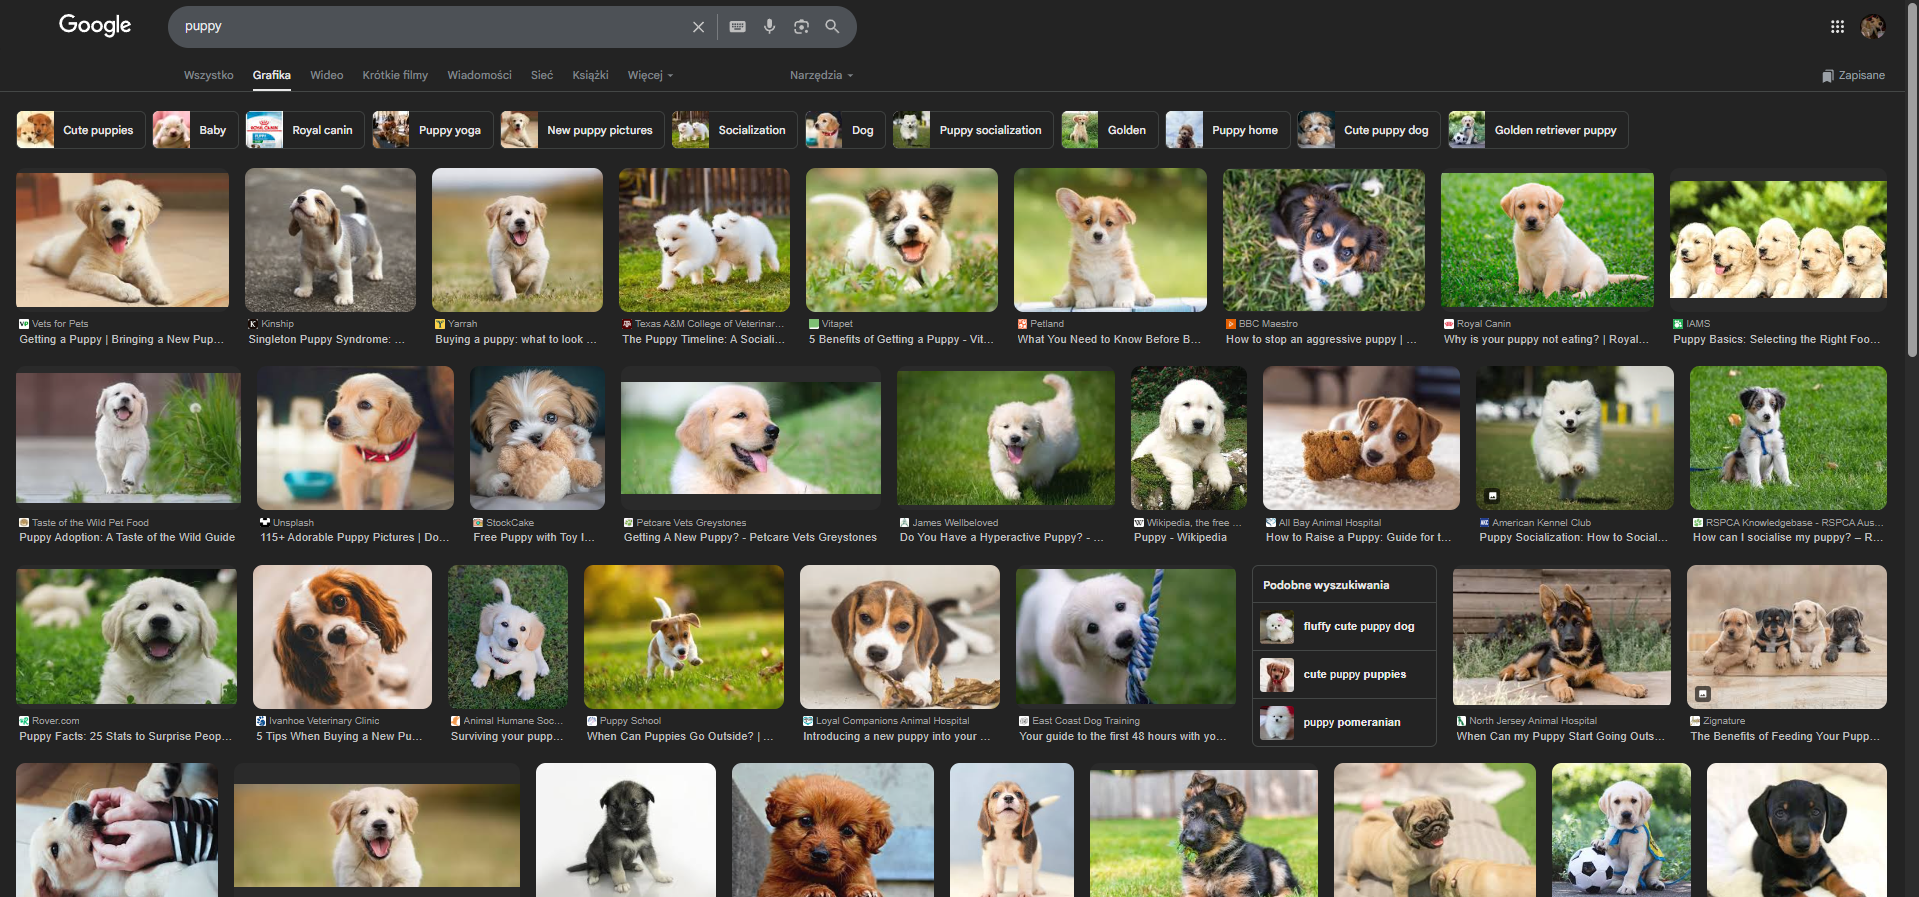Select the Baby filter chip
This screenshot has width=1919, height=897.
click(x=195, y=130)
